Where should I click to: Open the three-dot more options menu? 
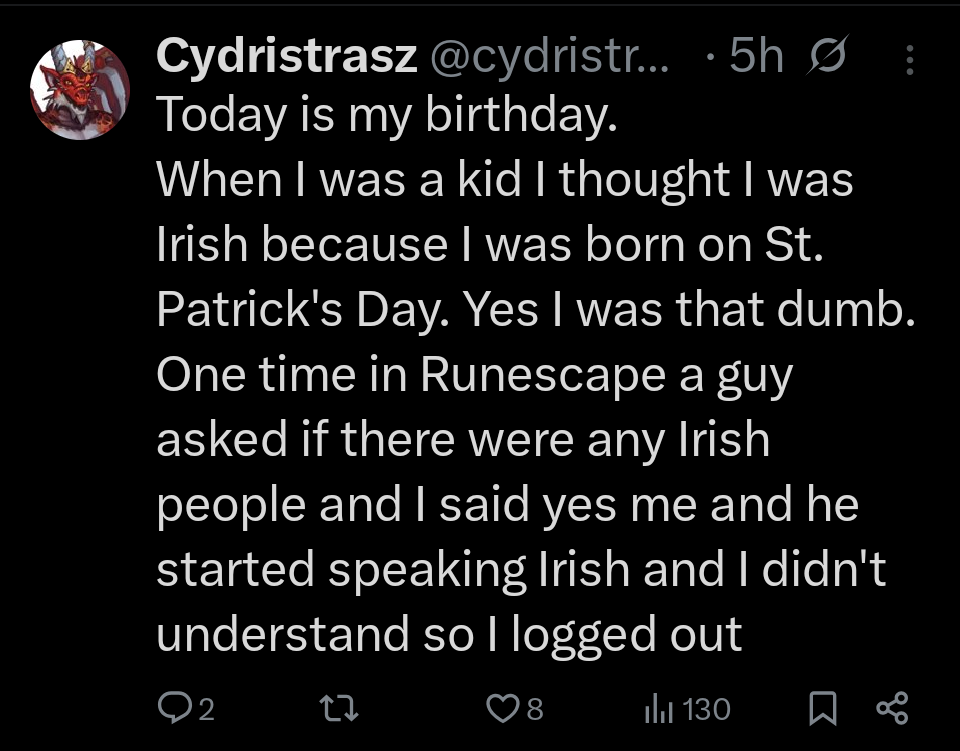point(909,61)
